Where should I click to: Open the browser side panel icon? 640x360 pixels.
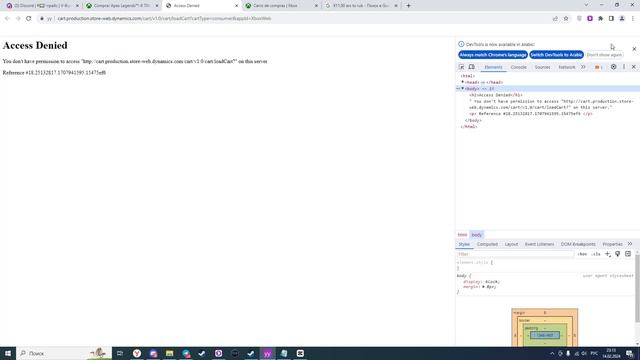611,18
